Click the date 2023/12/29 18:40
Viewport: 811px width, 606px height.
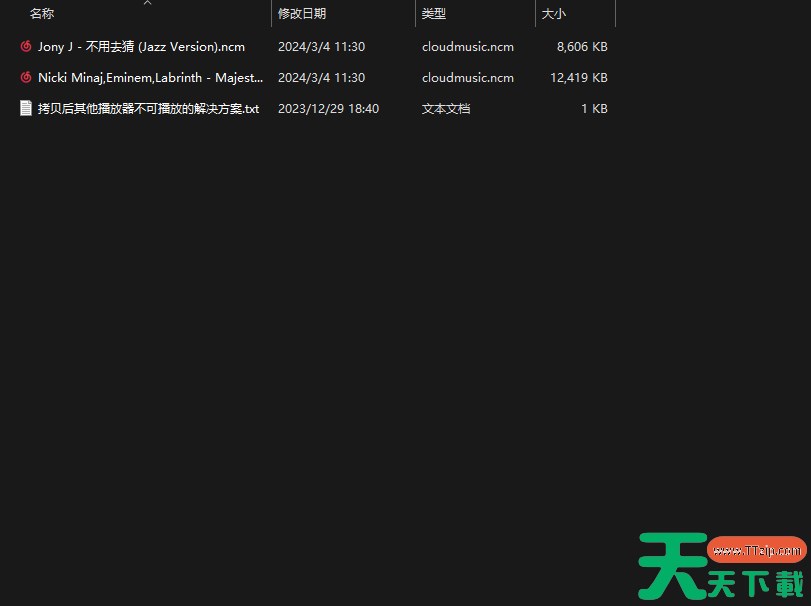[x=328, y=109]
